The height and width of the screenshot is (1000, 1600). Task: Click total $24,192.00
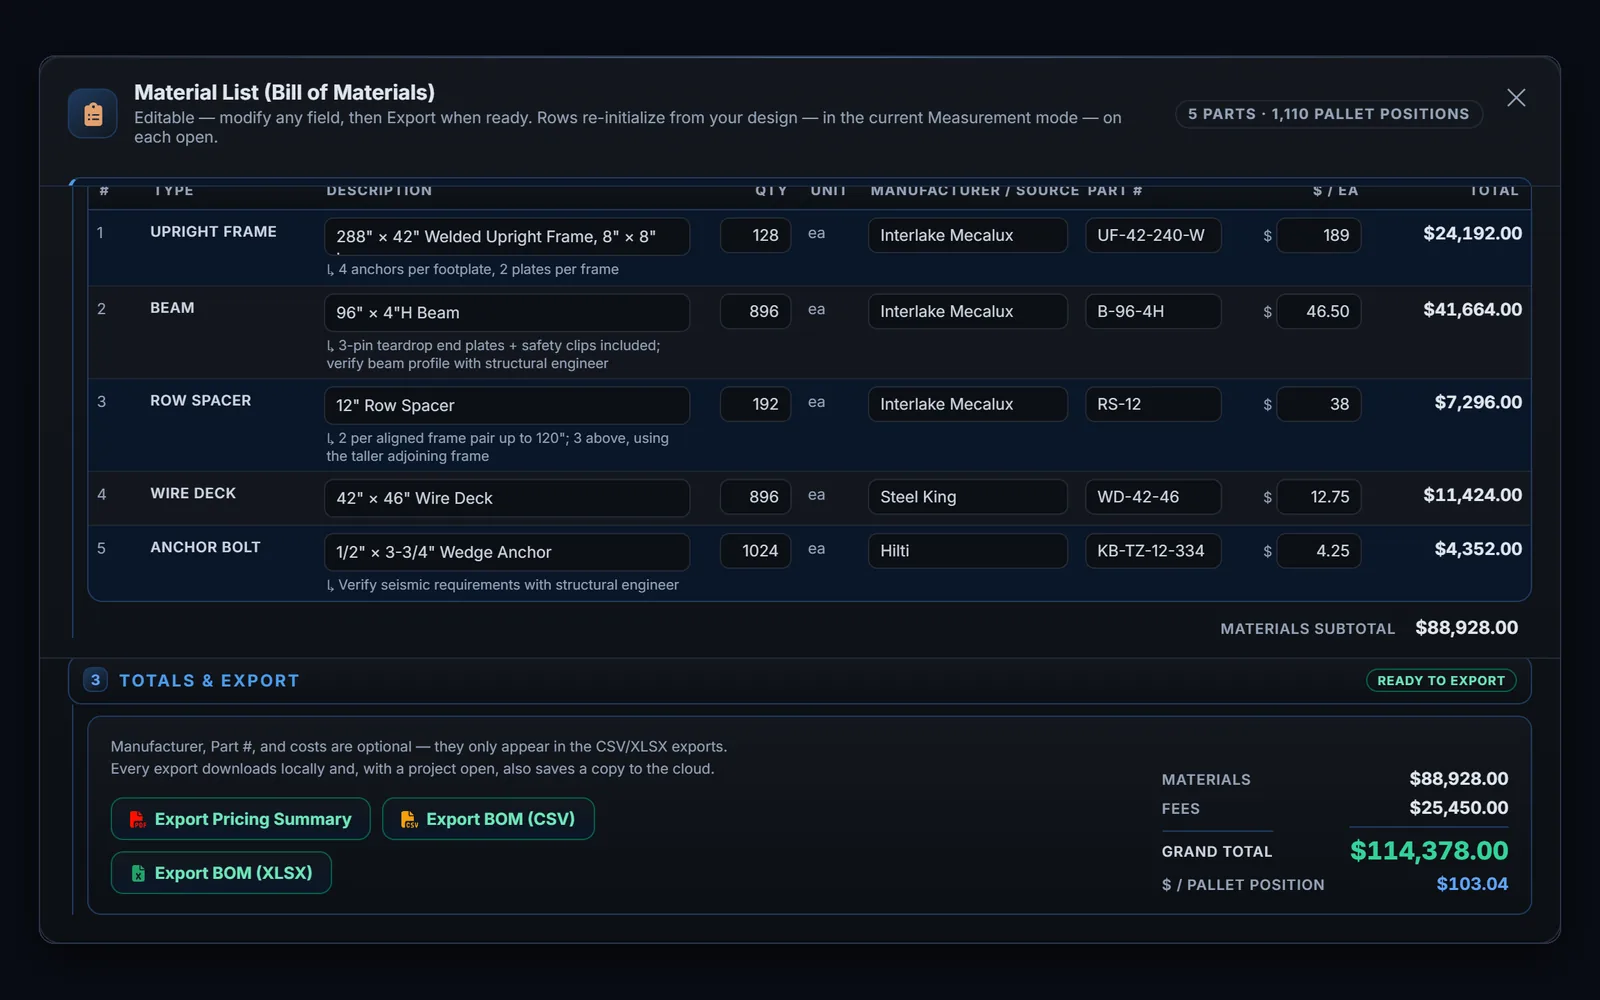point(1472,233)
